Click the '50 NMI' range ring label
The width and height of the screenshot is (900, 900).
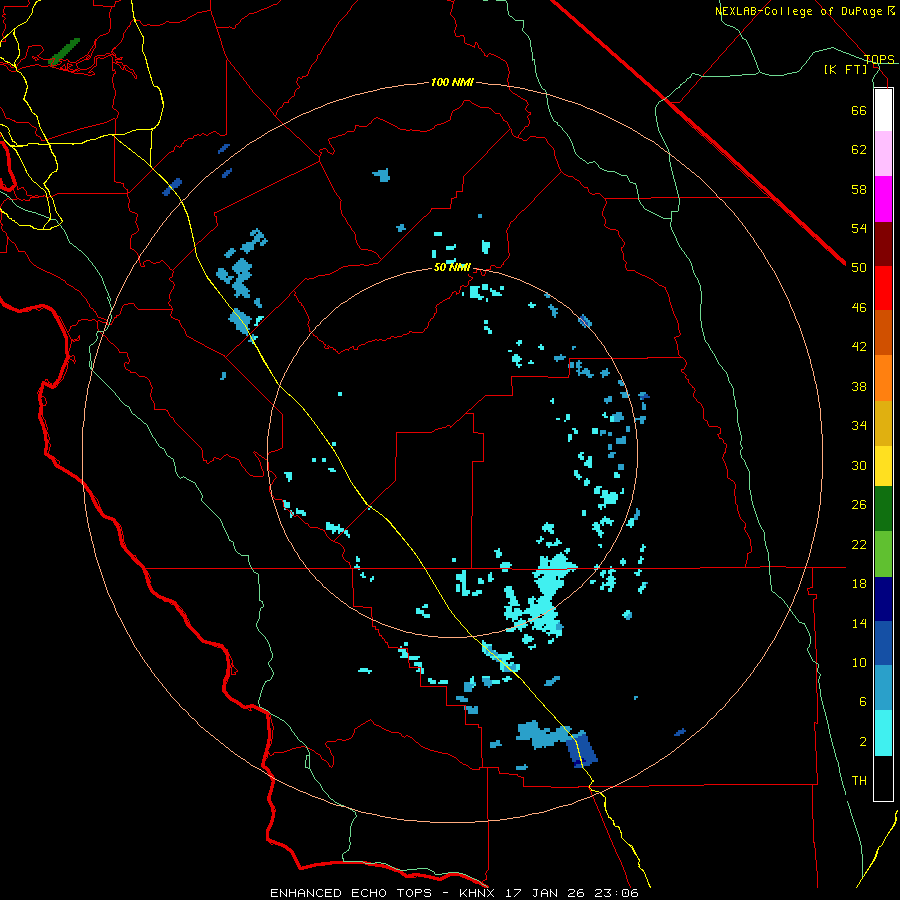452,267
